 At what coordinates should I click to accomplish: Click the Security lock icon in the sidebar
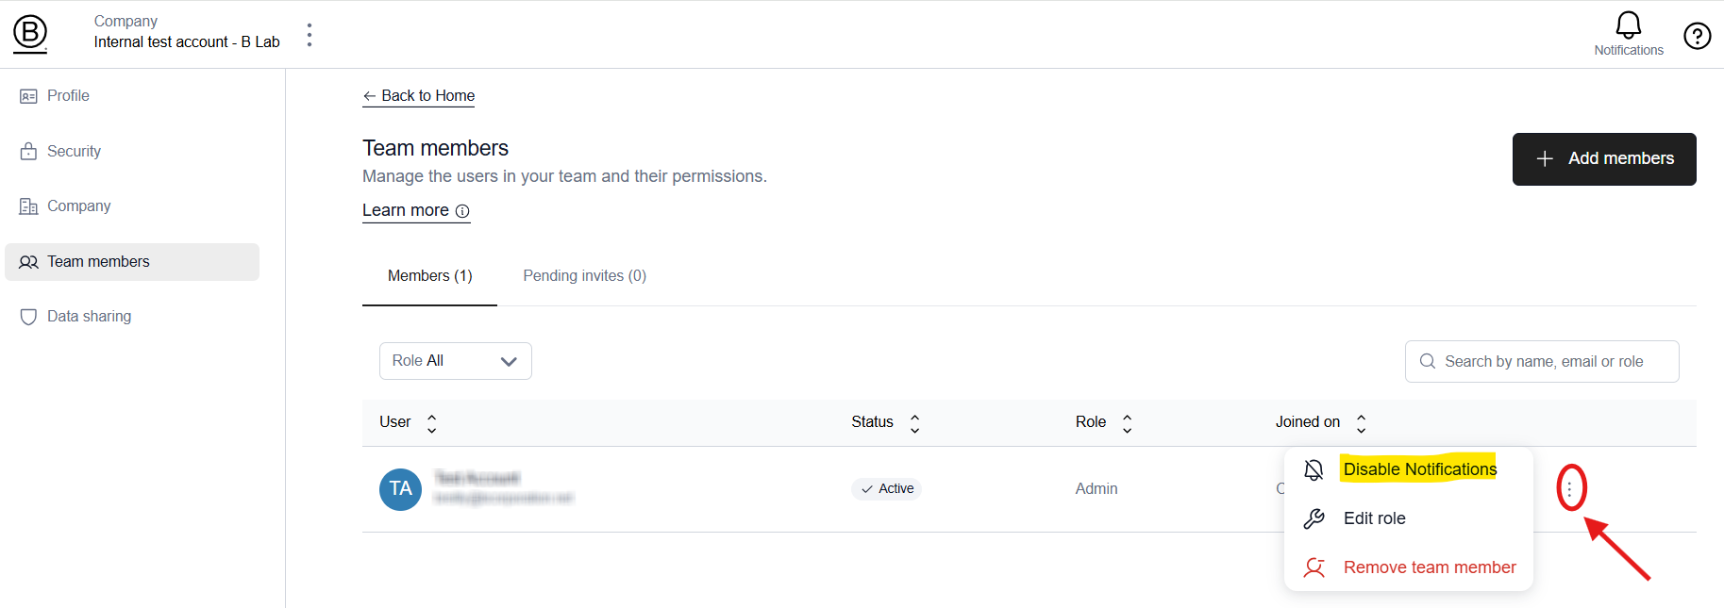click(x=28, y=152)
